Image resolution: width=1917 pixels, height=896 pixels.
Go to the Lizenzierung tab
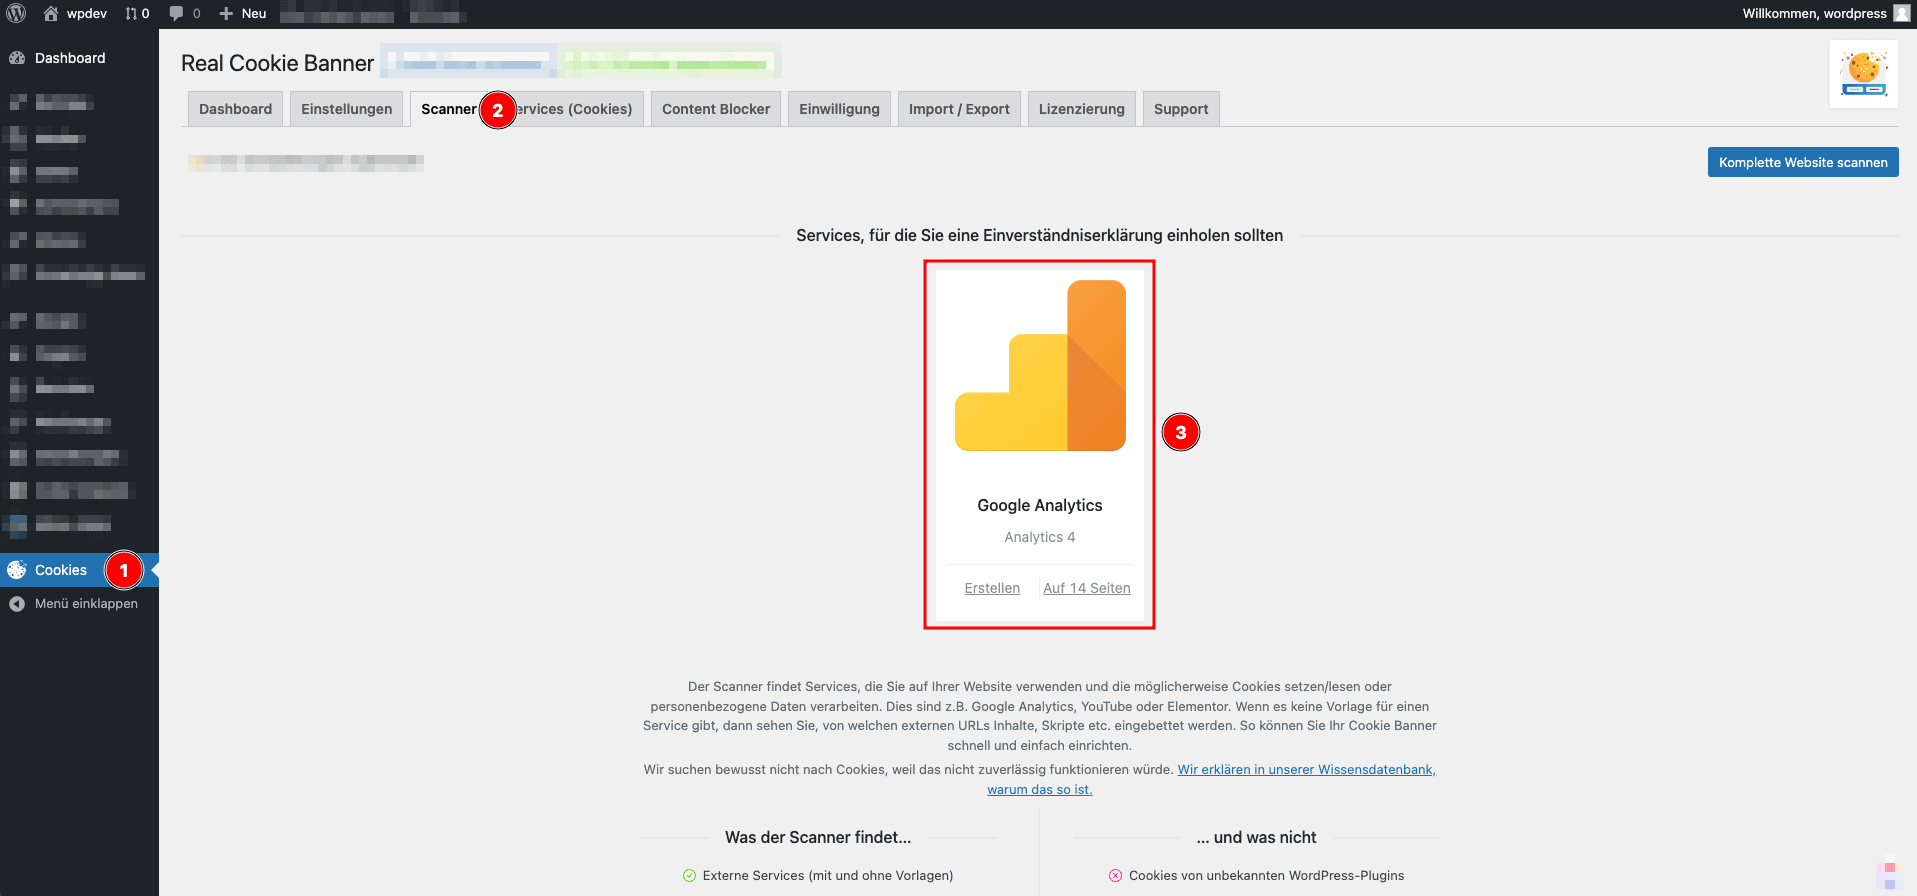1081,109
